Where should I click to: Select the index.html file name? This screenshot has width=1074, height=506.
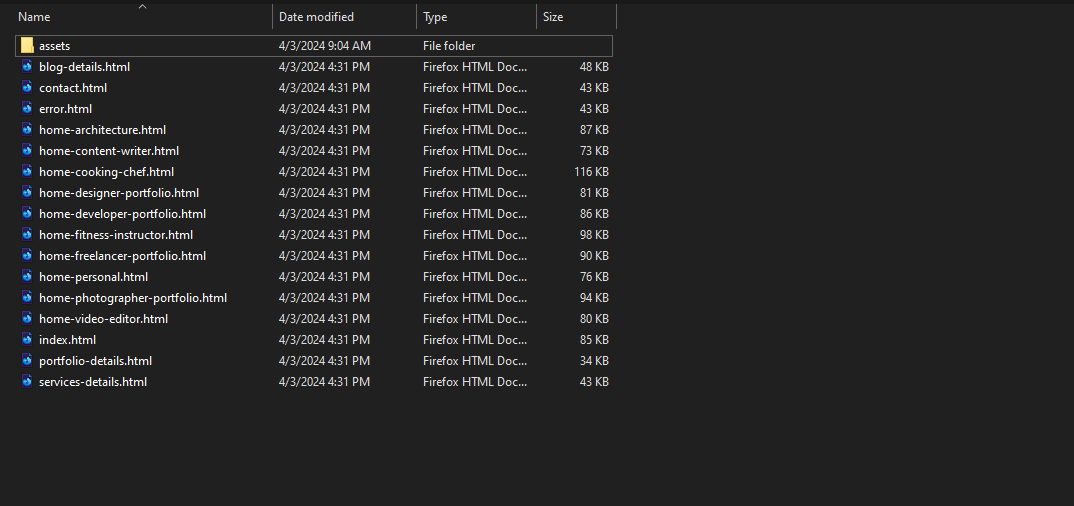pyautogui.click(x=67, y=340)
